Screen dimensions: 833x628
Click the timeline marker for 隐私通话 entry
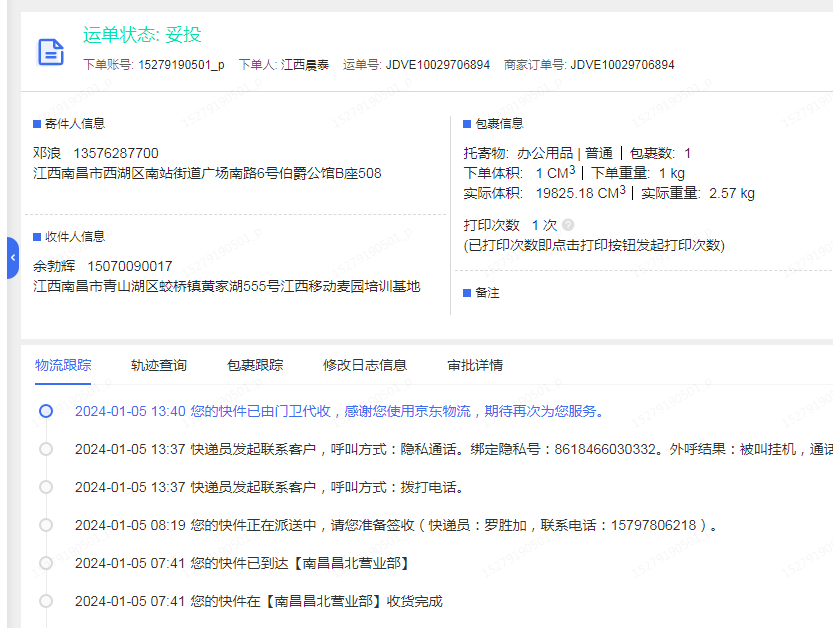coord(46,449)
